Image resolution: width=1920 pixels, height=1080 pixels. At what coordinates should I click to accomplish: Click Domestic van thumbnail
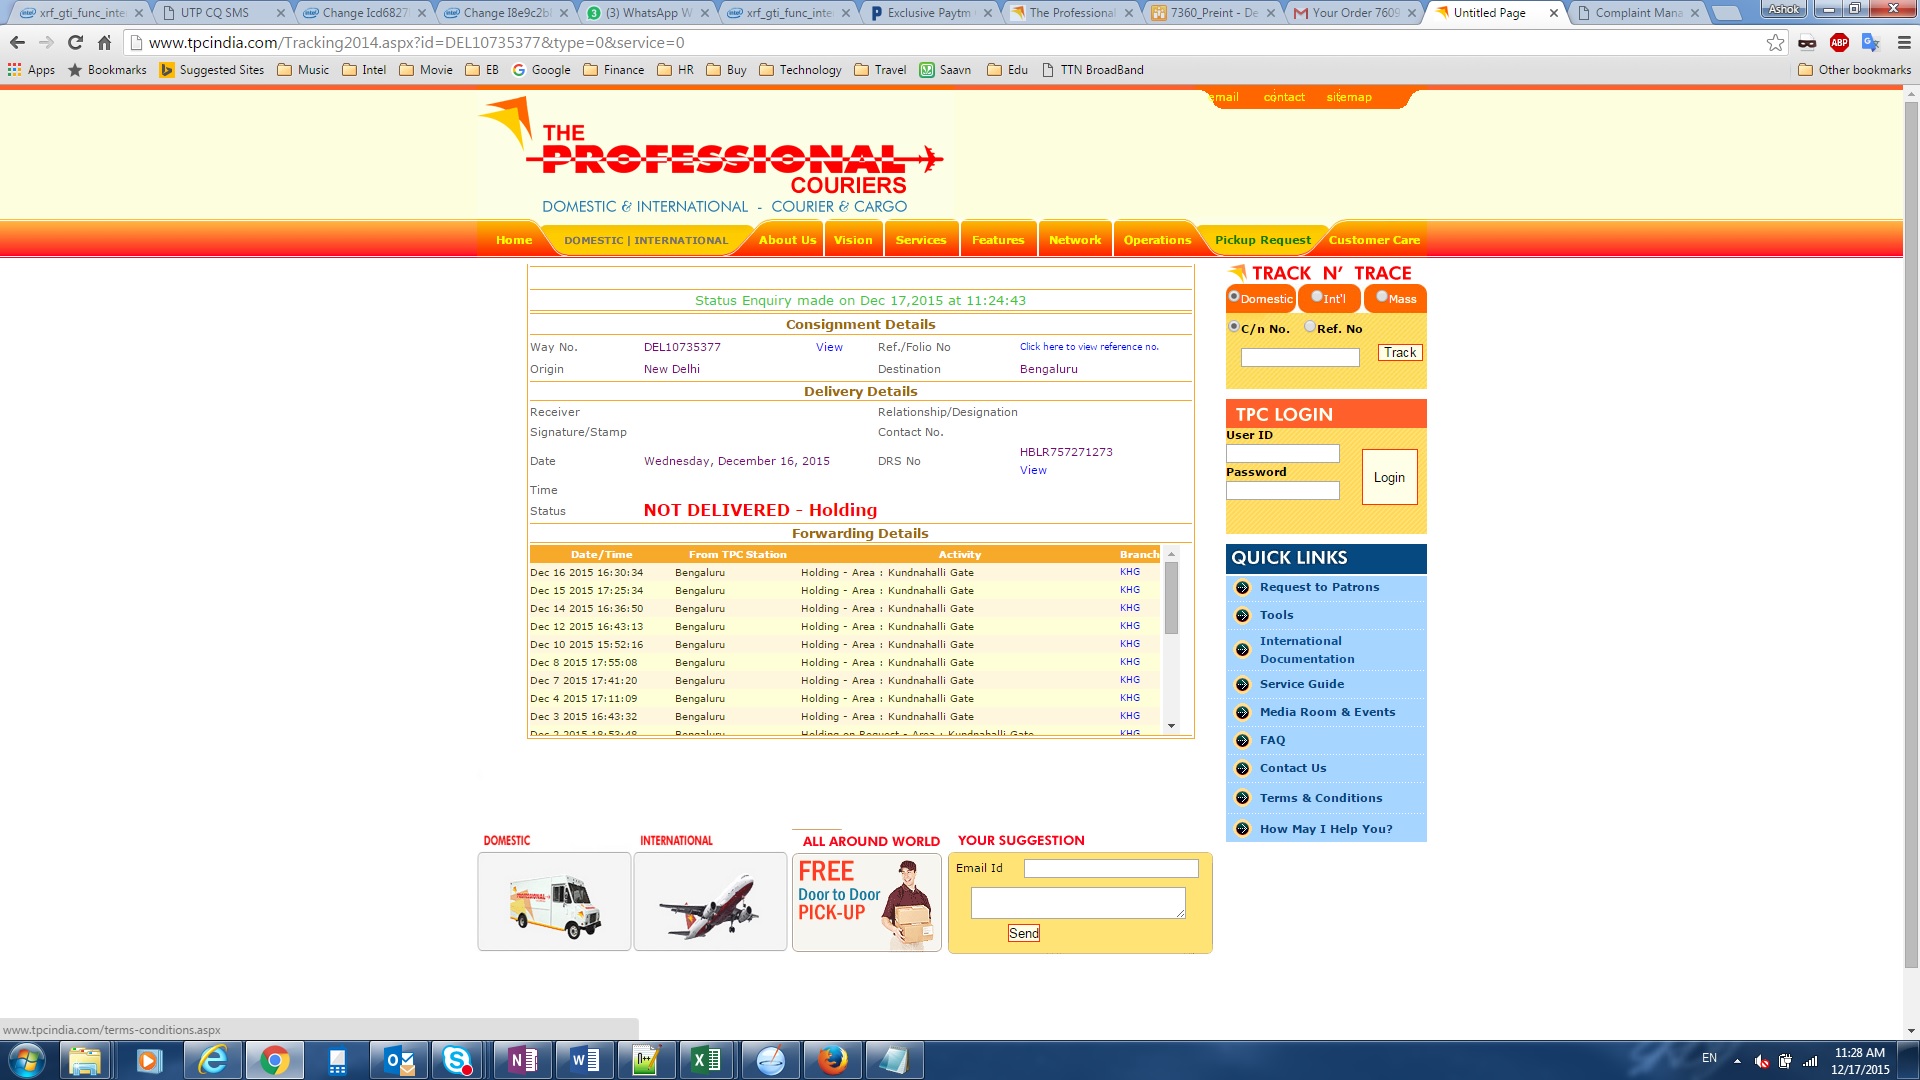point(554,902)
